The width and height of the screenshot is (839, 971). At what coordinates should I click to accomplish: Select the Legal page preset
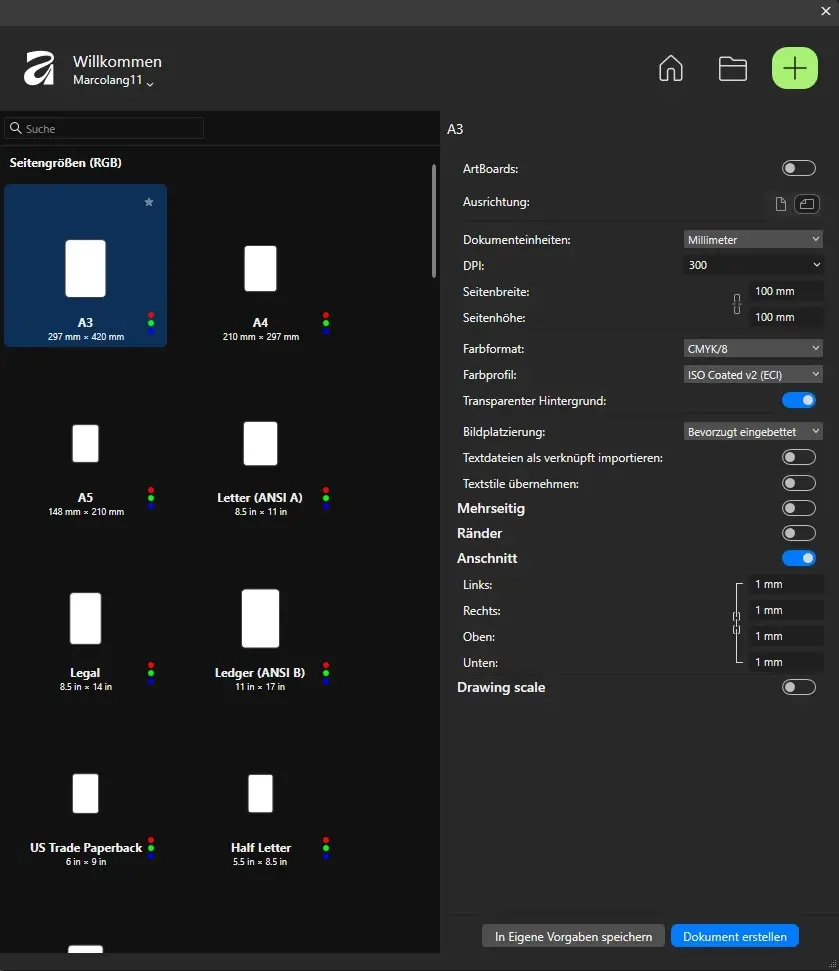[x=85, y=616]
